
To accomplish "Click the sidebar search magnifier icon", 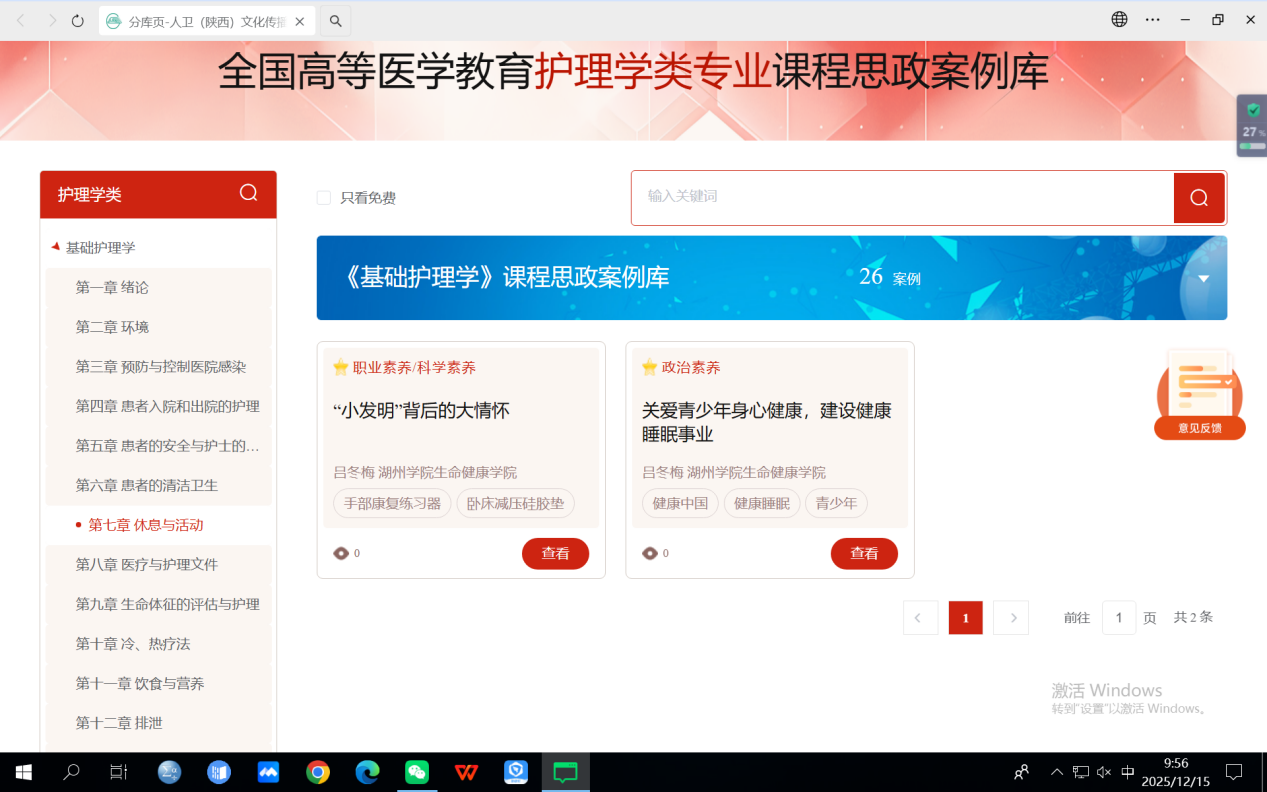I will pyautogui.click(x=249, y=193).
